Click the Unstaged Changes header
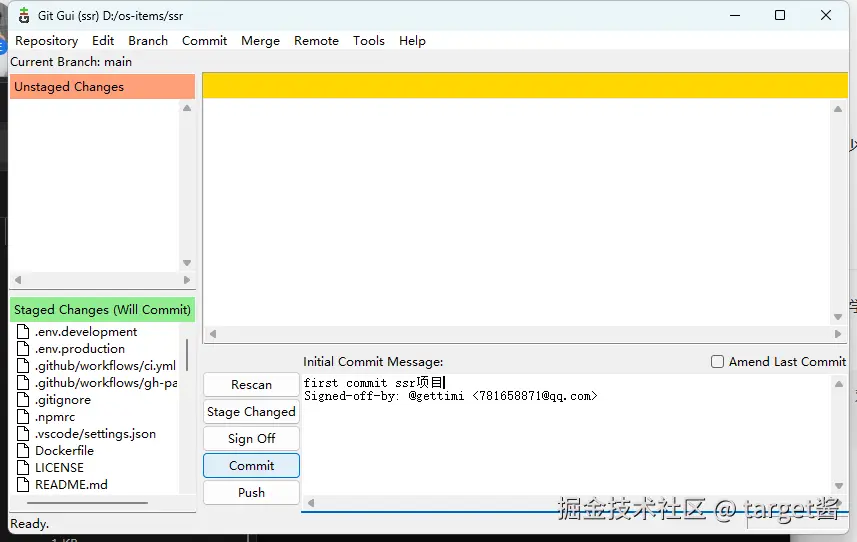857x542 pixels. pyautogui.click(x=102, y=86)
